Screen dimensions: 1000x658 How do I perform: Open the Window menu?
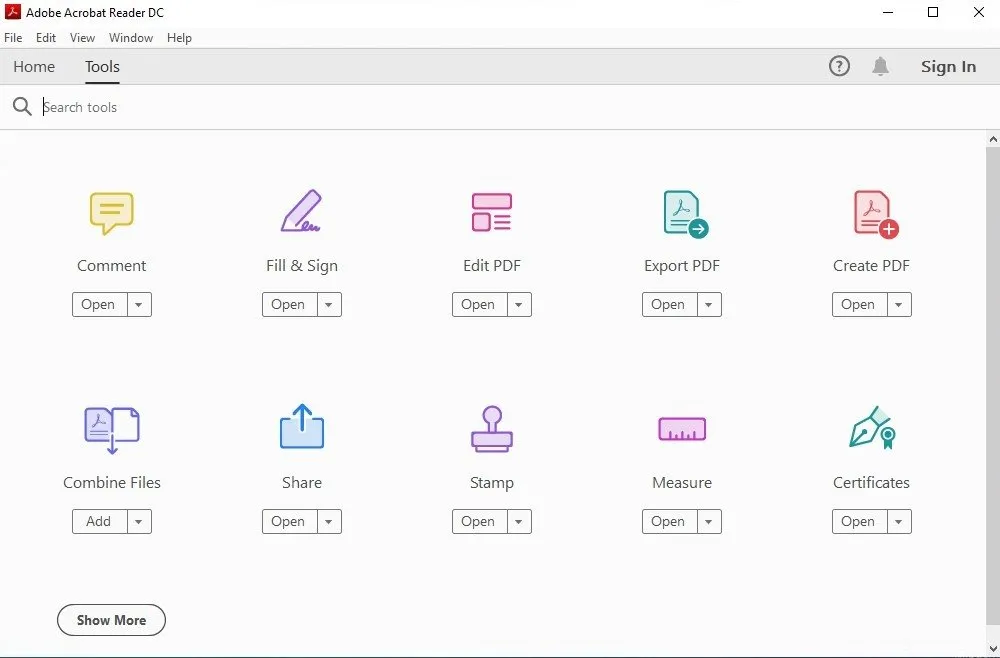[x=130, y=38]
